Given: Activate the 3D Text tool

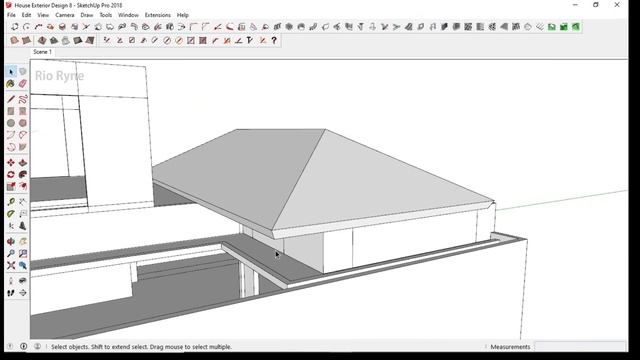Looking at the screenshot, I should (23, 226).
